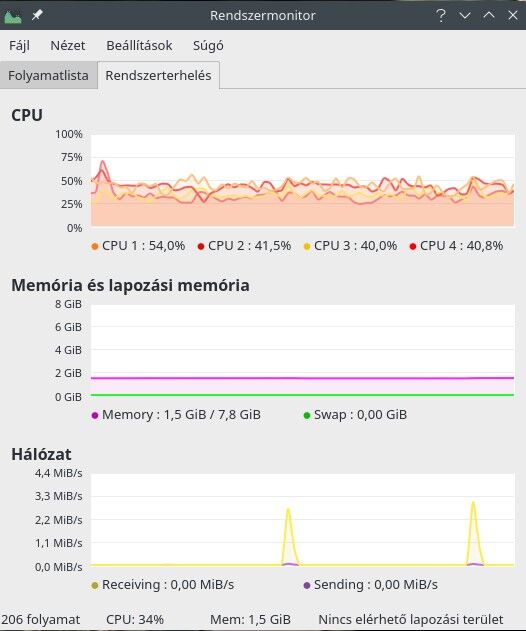Image resolution: width=526 pixels, height=631 pixels.
Task: Click the purple Memory legend dot
Action: (95, 415)
